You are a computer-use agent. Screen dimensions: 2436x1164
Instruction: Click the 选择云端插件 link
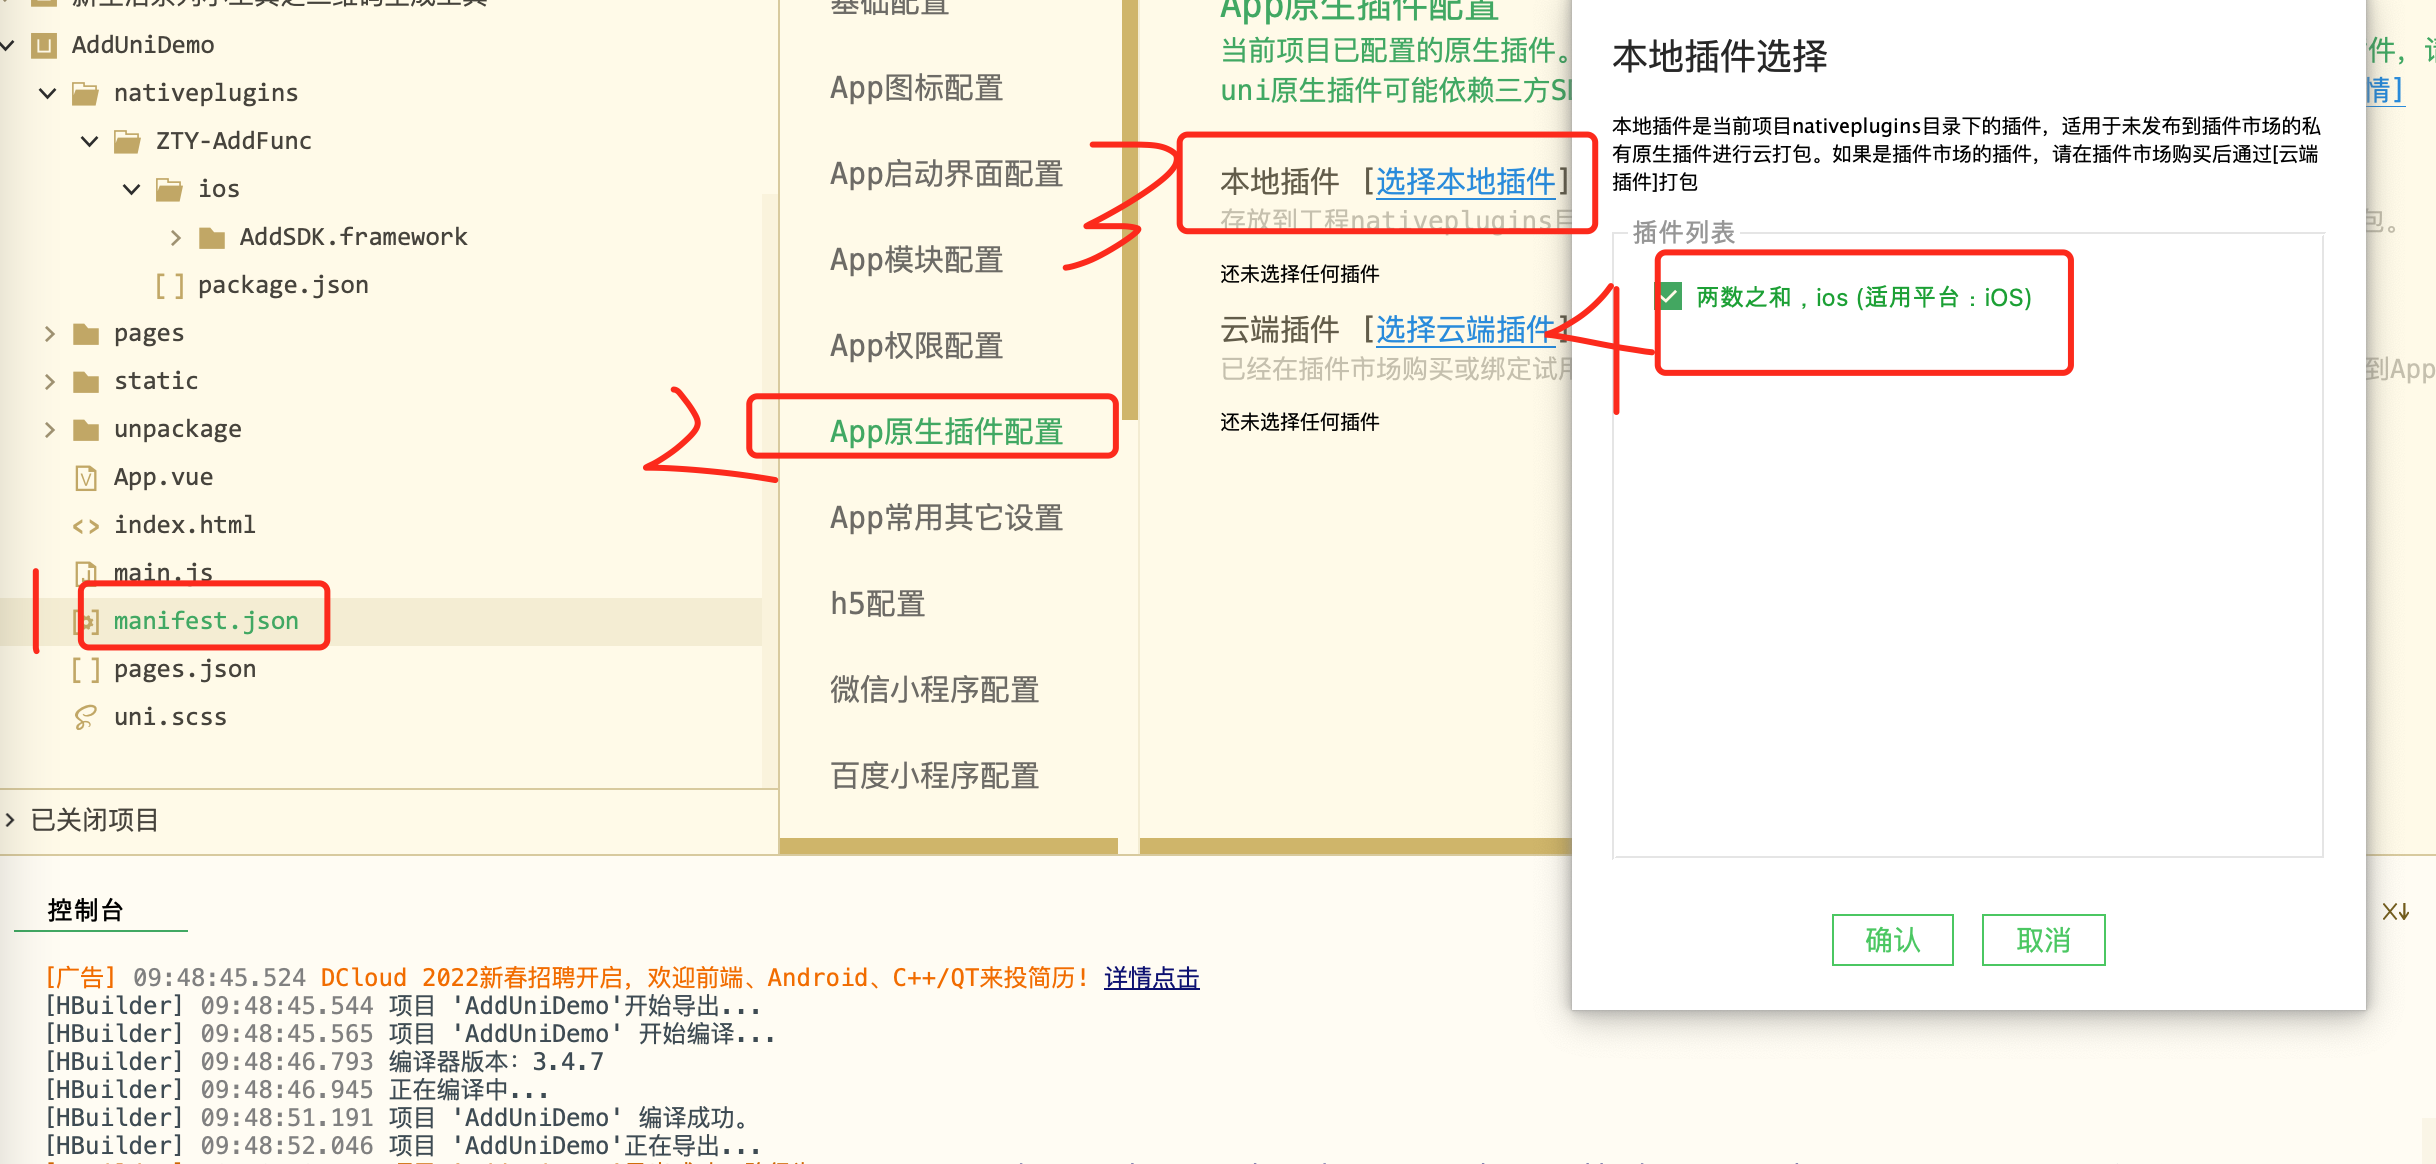[1465, 329]
